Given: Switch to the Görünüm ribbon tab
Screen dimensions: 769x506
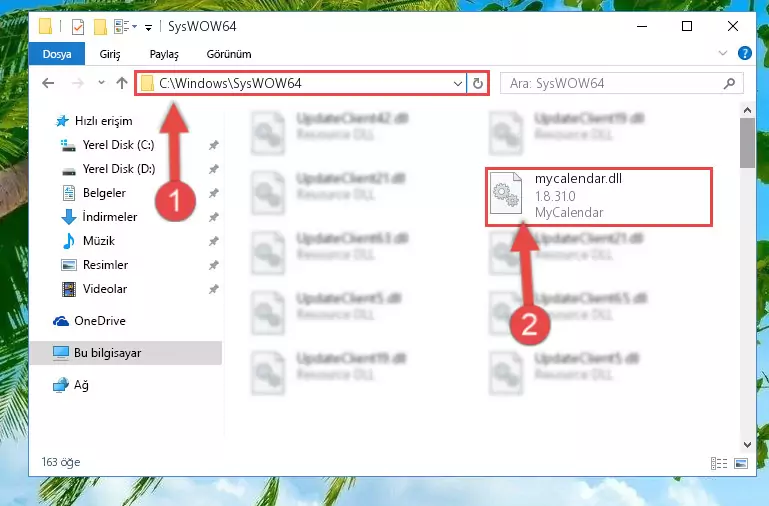Looking at the screenshot, I should (229, 54).
